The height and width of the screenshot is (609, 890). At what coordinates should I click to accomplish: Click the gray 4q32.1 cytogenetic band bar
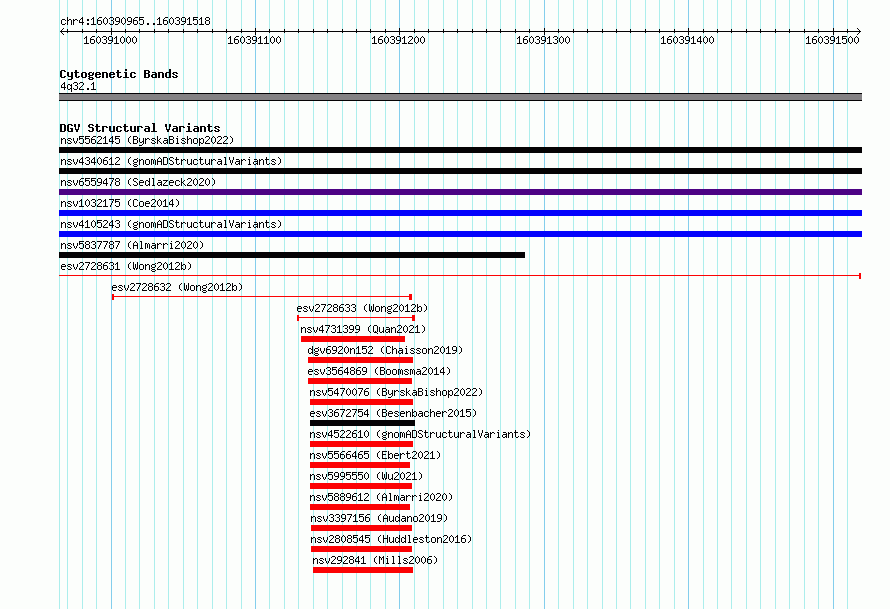[x=460, y=97]
